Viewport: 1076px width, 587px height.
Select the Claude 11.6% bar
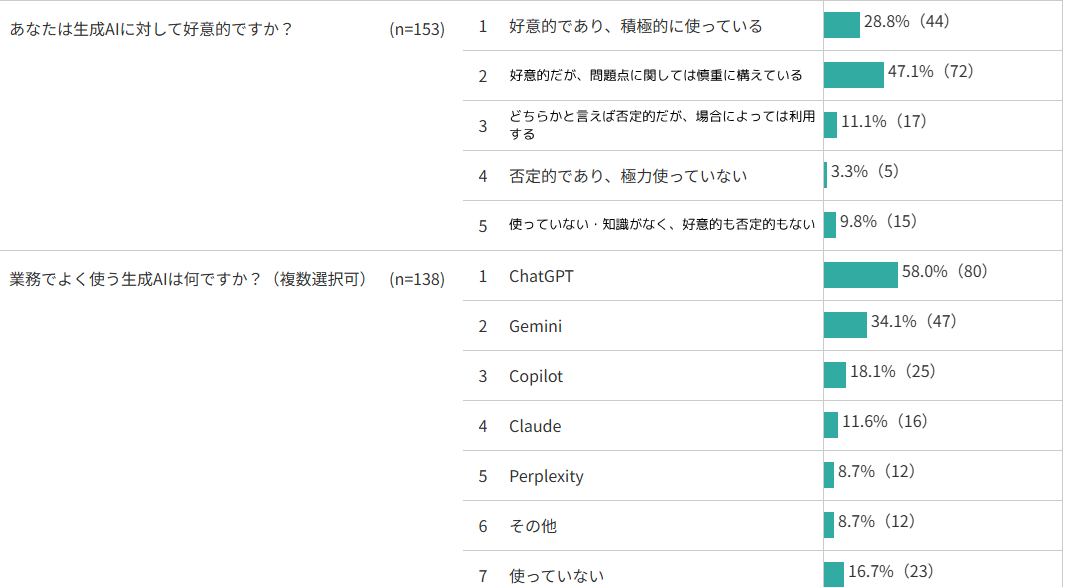click(x=831, y=425)
